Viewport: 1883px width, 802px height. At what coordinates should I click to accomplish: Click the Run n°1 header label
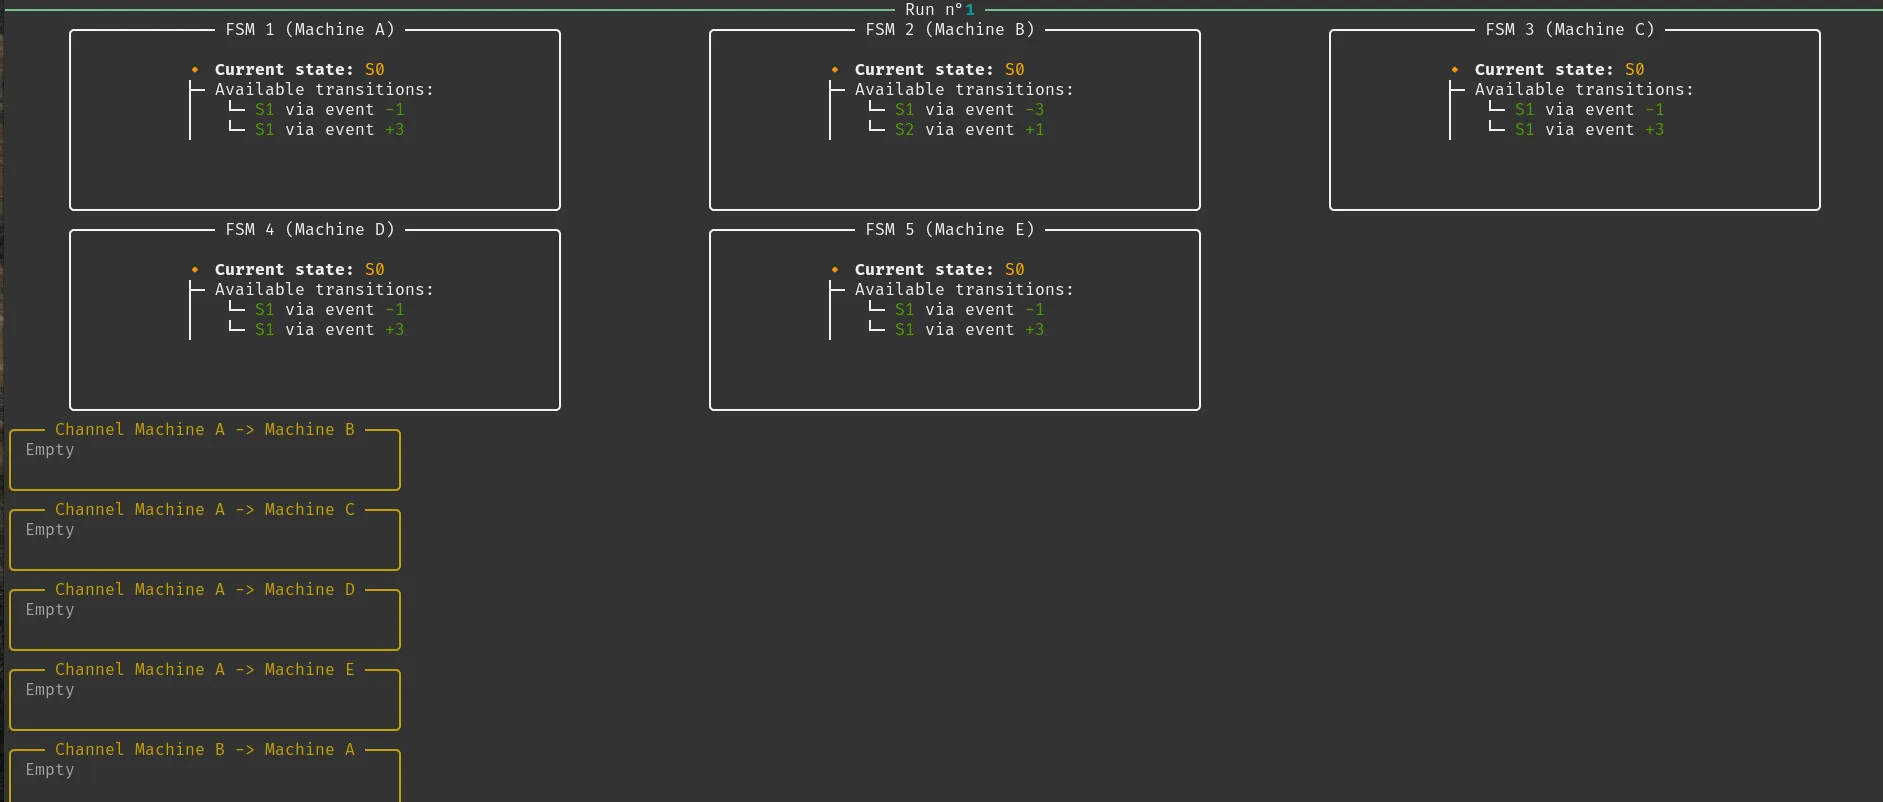tap(939, 10)
